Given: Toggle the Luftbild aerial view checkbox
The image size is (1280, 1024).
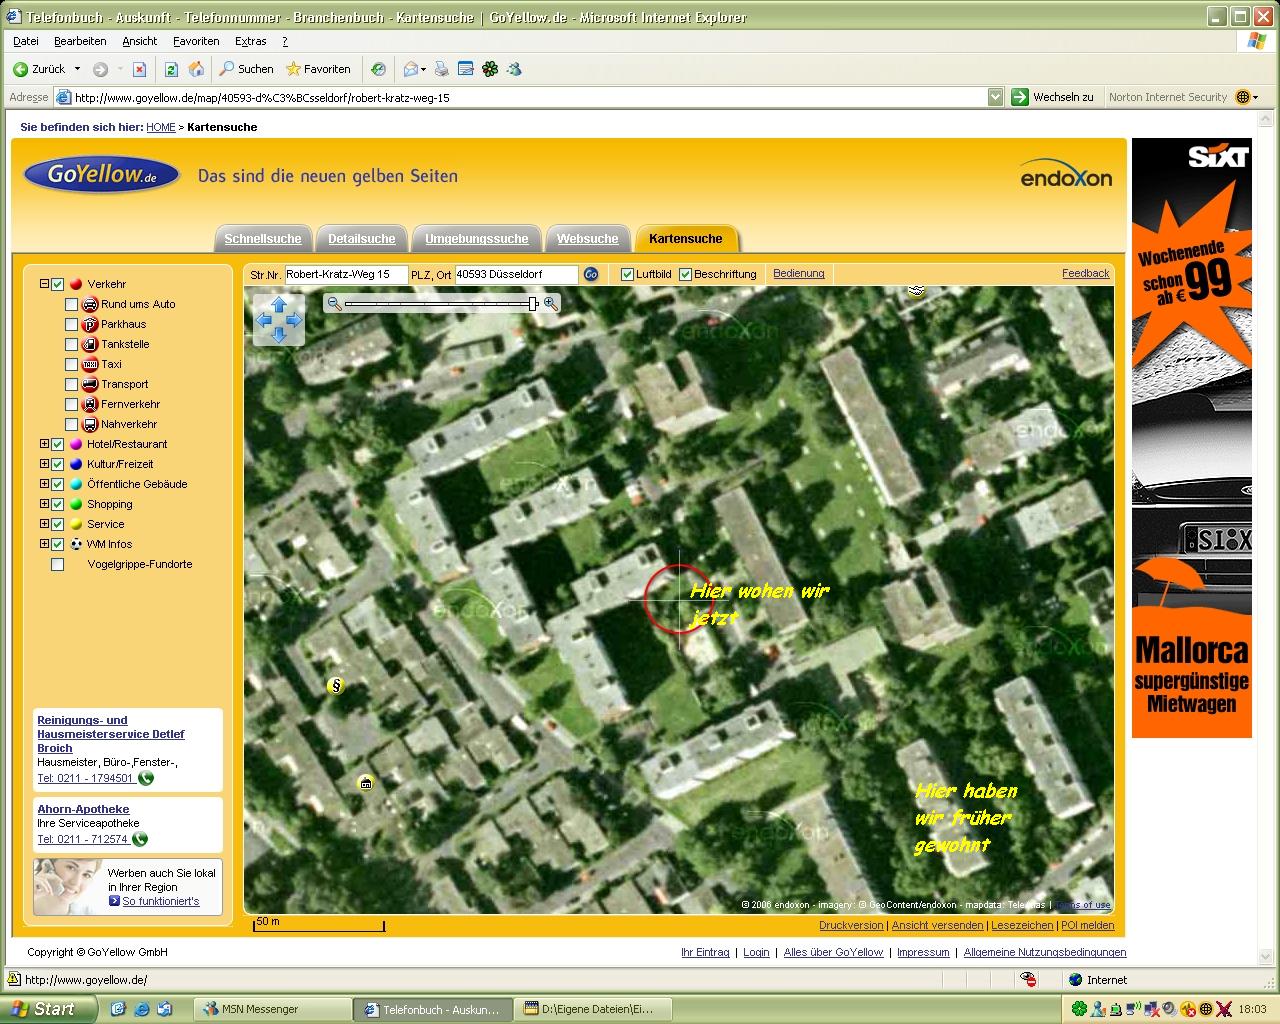Looking at the screenshot, I should point(627,274).
